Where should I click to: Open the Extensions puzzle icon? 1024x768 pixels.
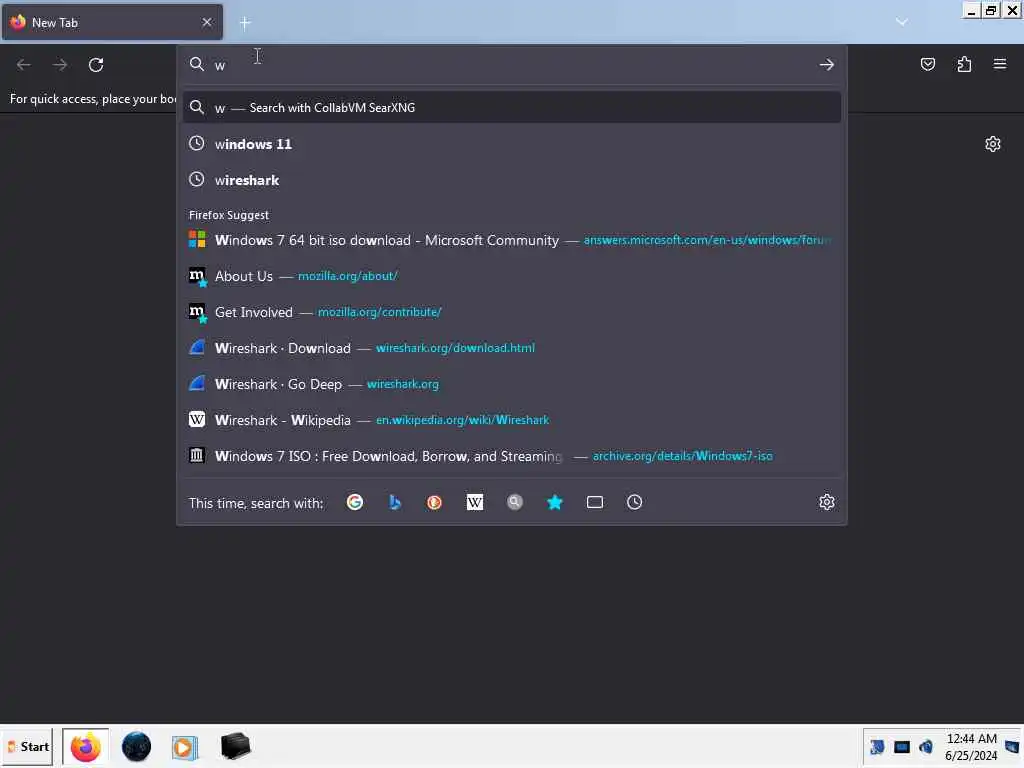tap(964, 64)
